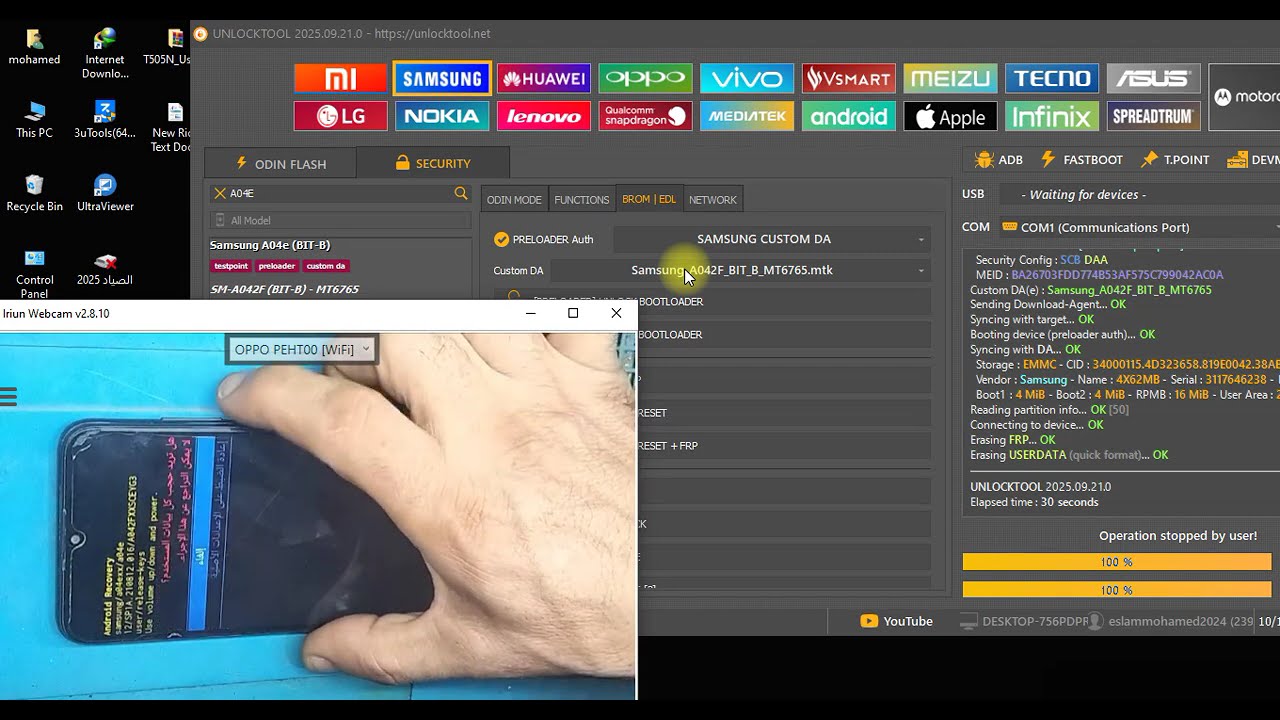Click the upper 100 % progress bar
The image size is (1280, 720).
pos(1117,562)
